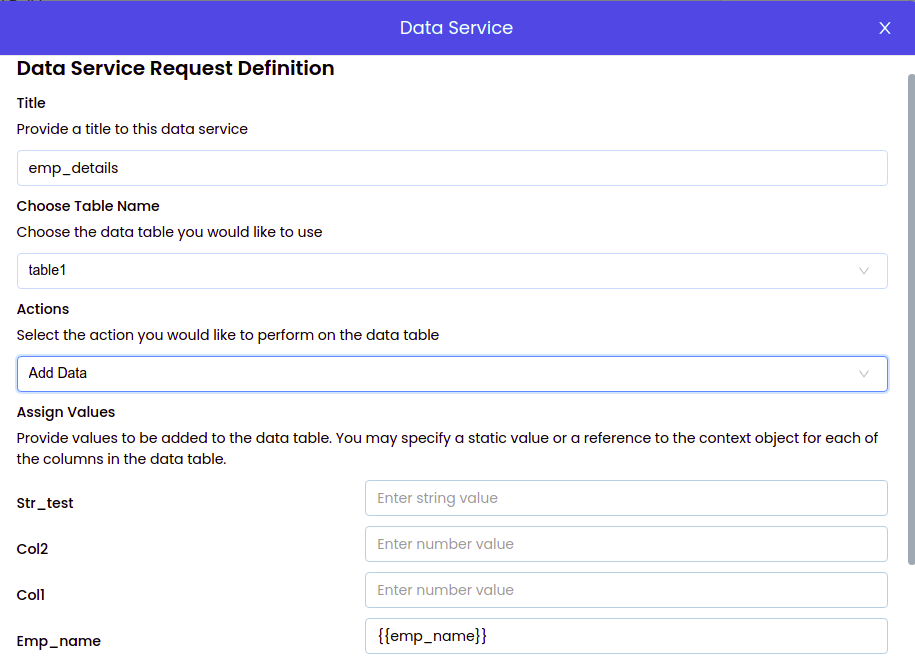Click the Title input showing emp_details
Viewport: 915px width, 669px height.
point(450,168)
